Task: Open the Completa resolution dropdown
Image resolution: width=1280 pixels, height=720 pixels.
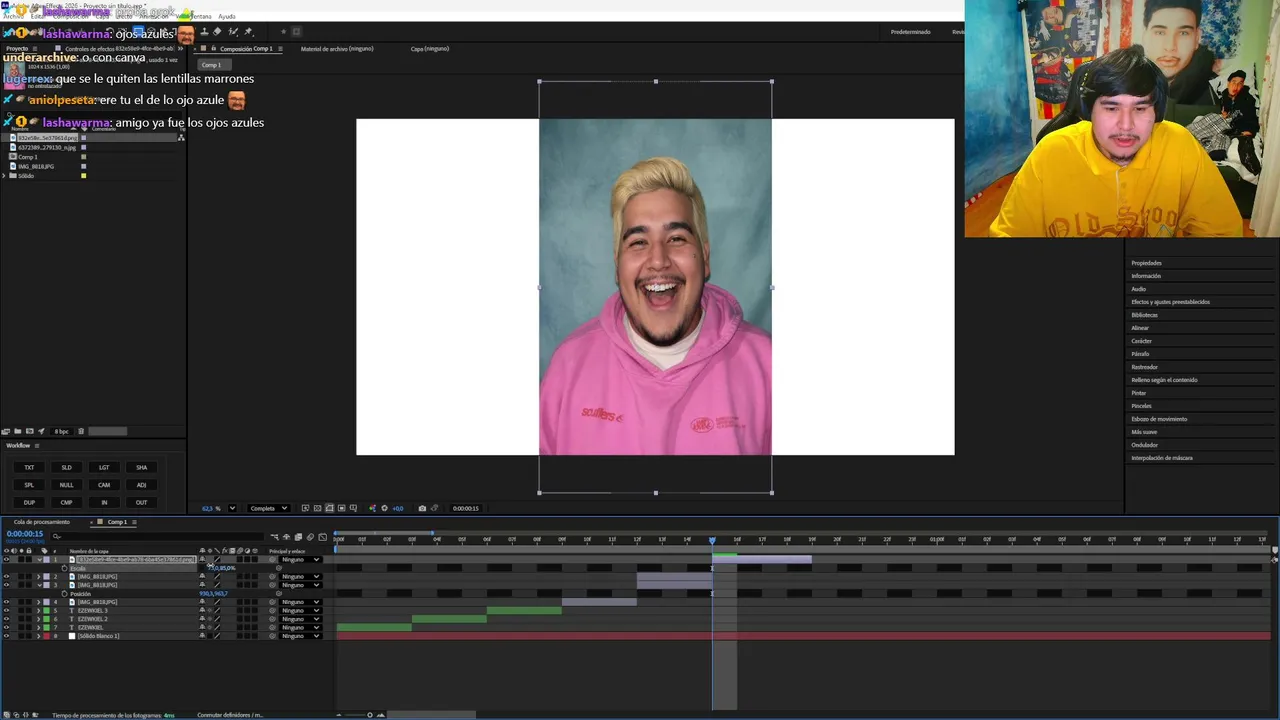Action: tap(268, 508)
